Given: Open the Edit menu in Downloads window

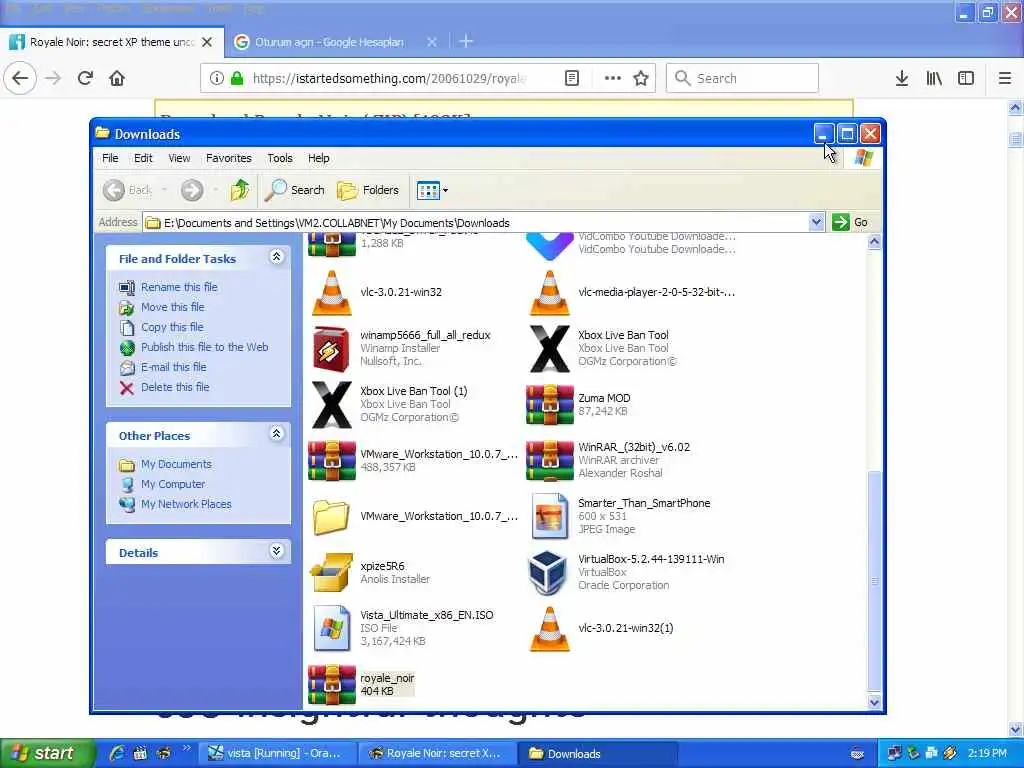Looking at the screenshot, I should click(x=143, y=158).
